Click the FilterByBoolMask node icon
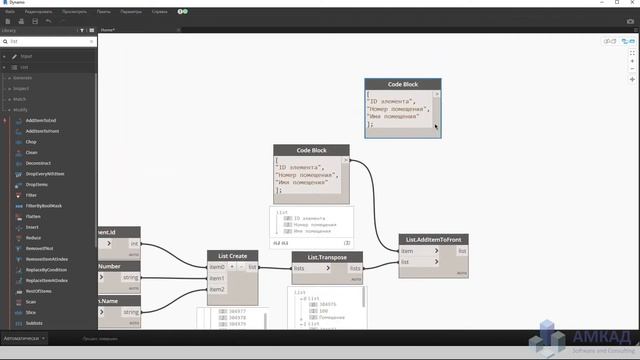 pos(19,206)
